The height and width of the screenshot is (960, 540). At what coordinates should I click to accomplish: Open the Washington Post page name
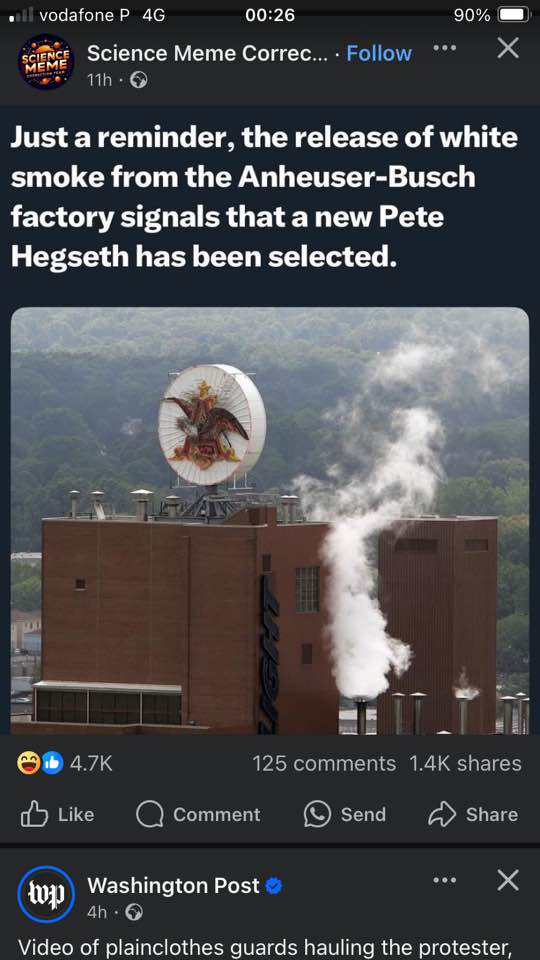point(173,885)
